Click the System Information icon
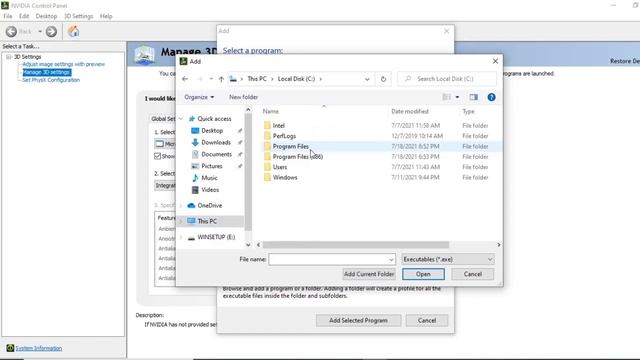The height and width of the screenshot is (360, 640). (x=10, y=348)
